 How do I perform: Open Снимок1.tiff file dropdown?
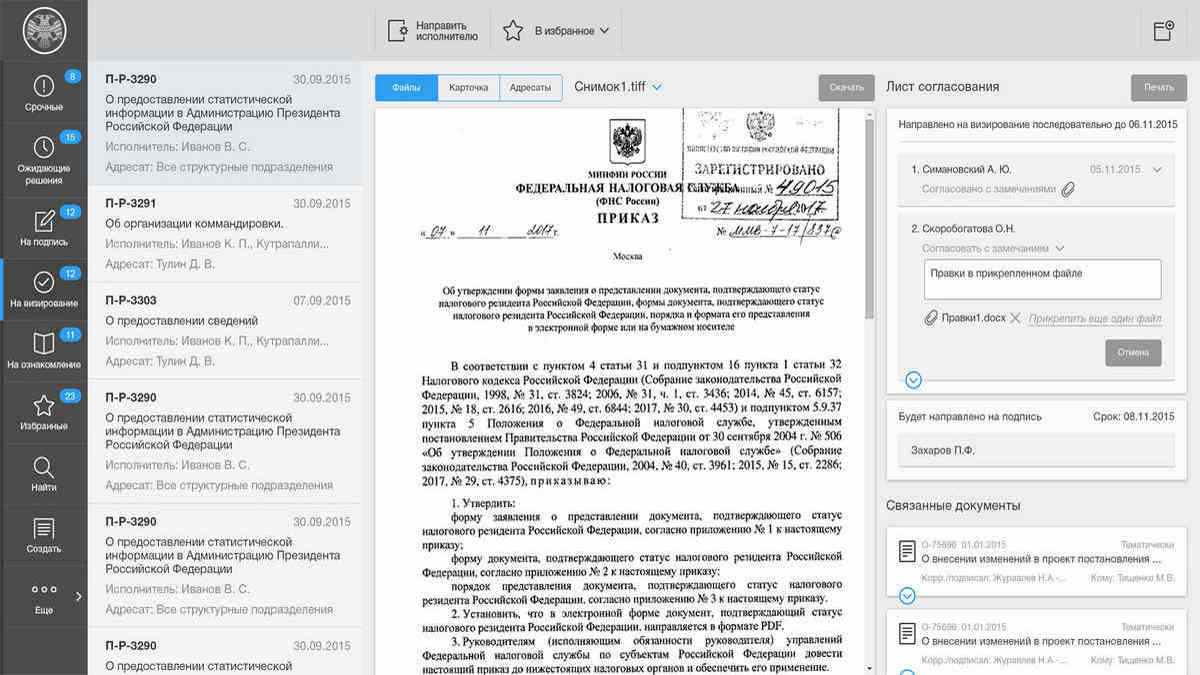pyautogui.click(x=657, y=87)
